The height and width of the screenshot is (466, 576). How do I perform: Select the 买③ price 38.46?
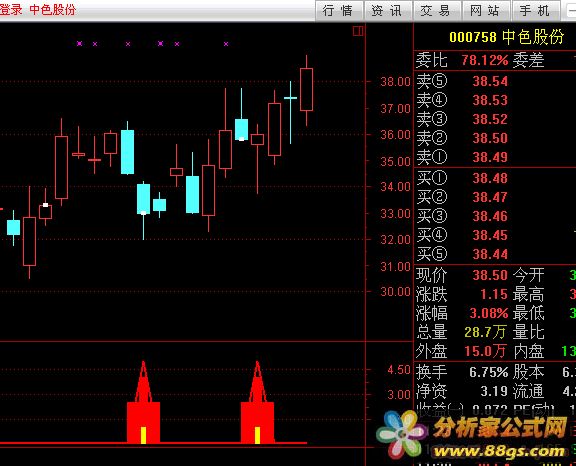tap(490, 216)
